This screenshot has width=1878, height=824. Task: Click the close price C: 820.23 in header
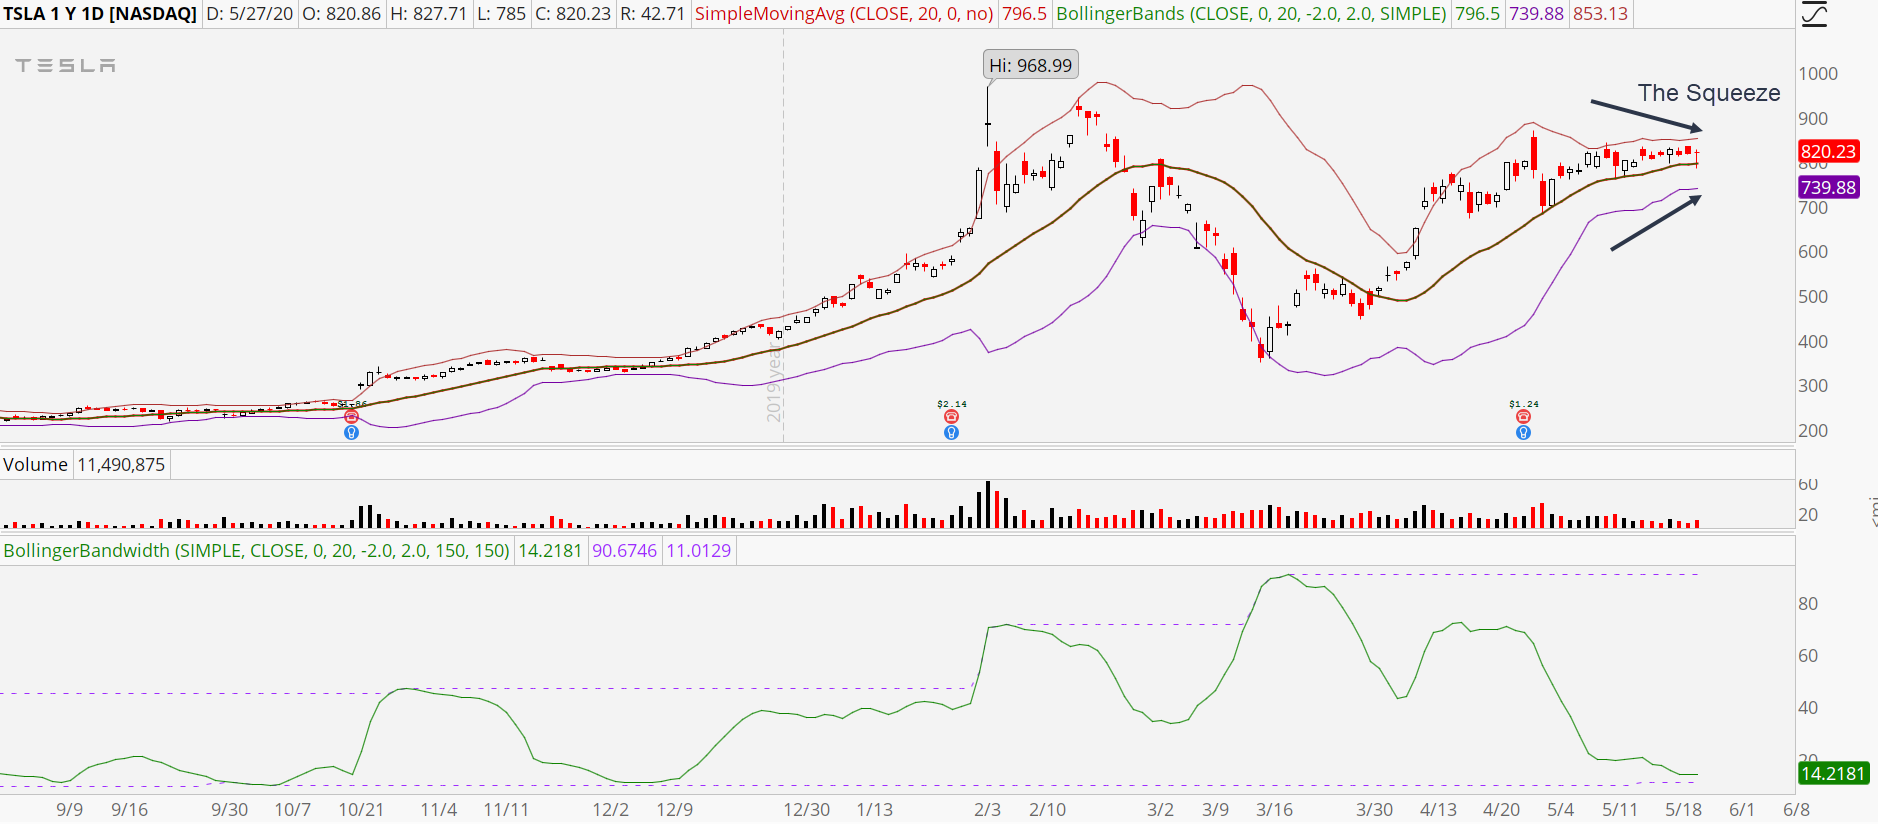(573, 14)
